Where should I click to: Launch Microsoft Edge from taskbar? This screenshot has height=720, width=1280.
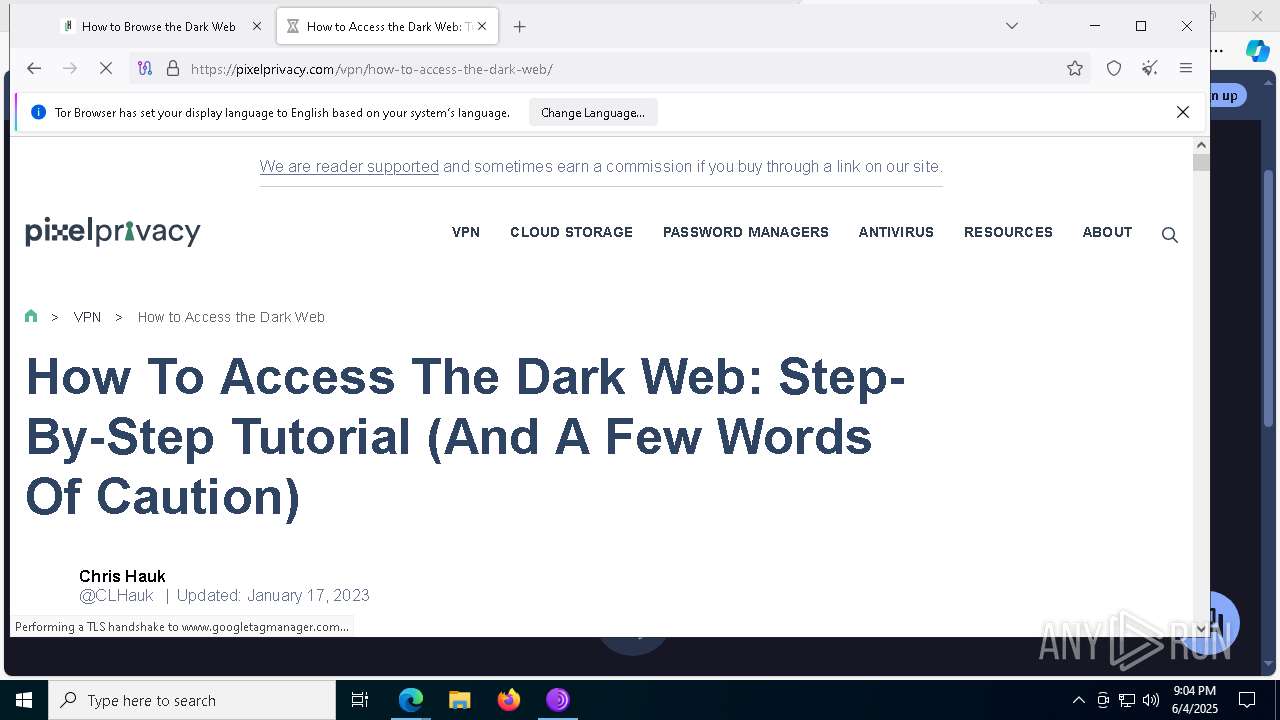tap(411, 700)
